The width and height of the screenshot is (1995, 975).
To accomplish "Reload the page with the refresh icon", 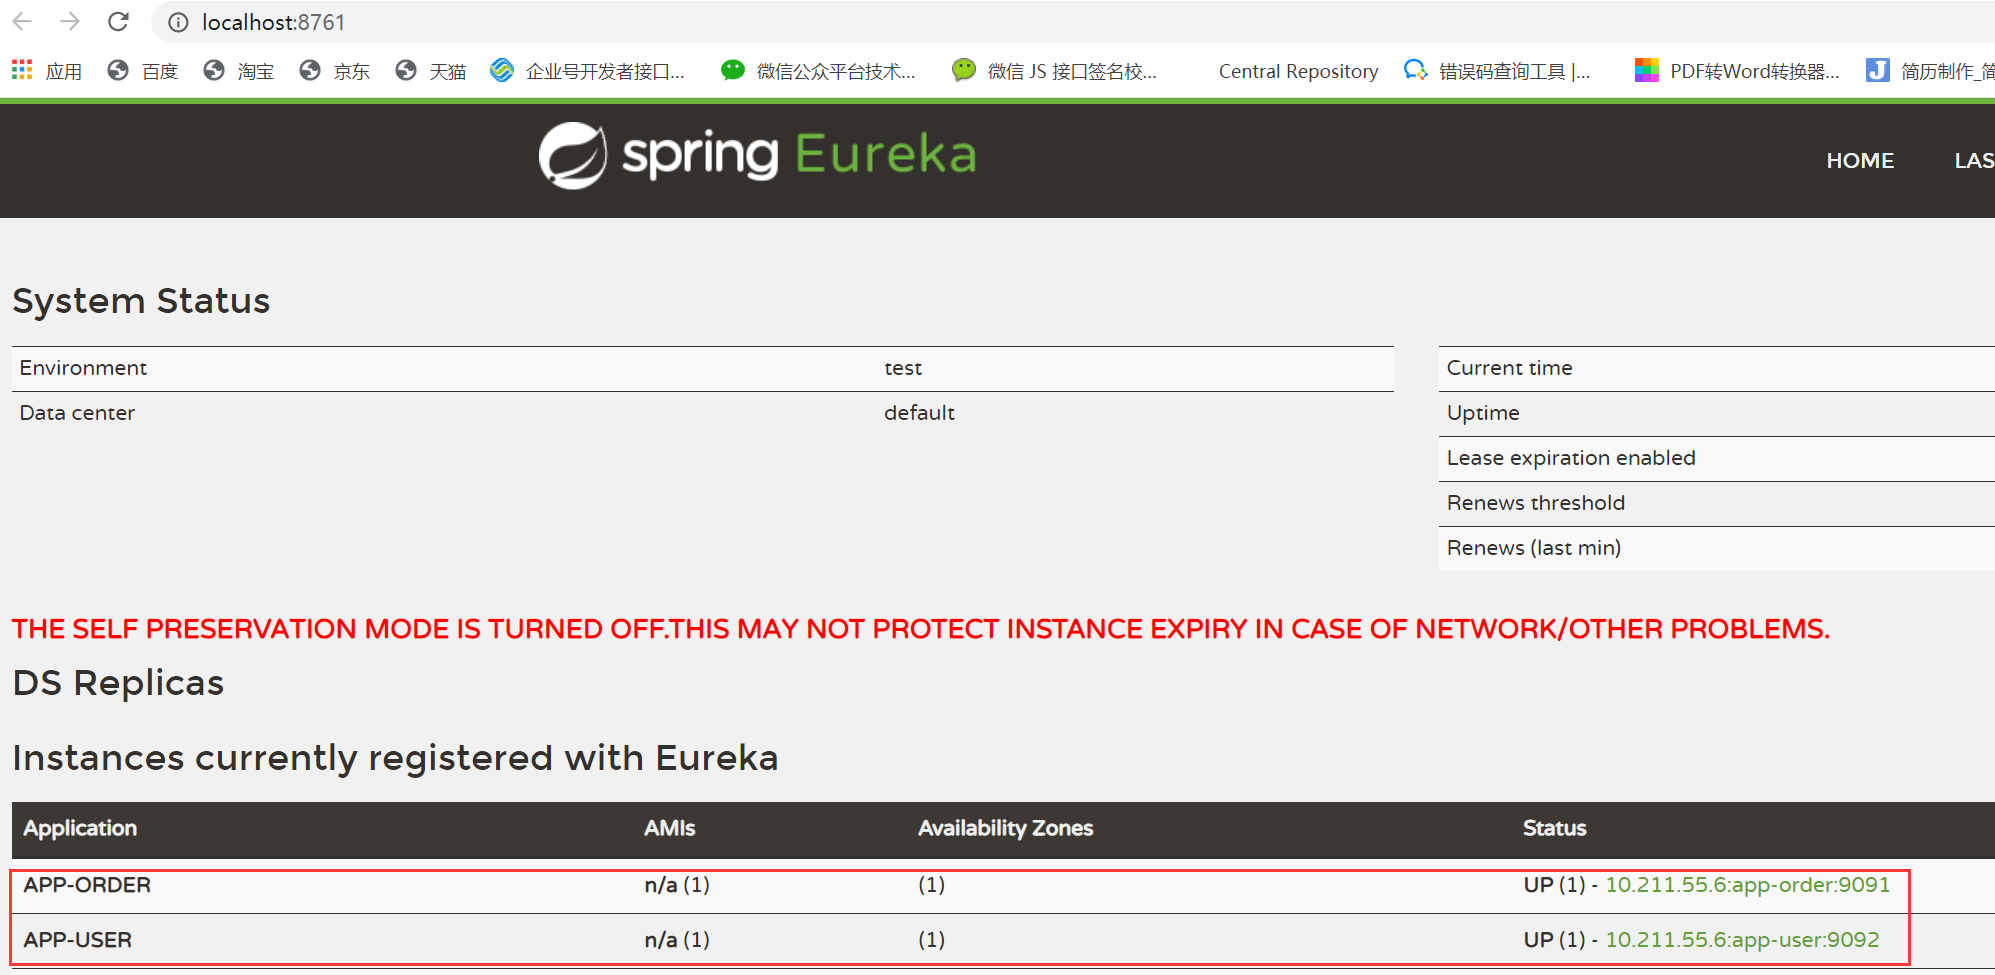I will (118, 21).
